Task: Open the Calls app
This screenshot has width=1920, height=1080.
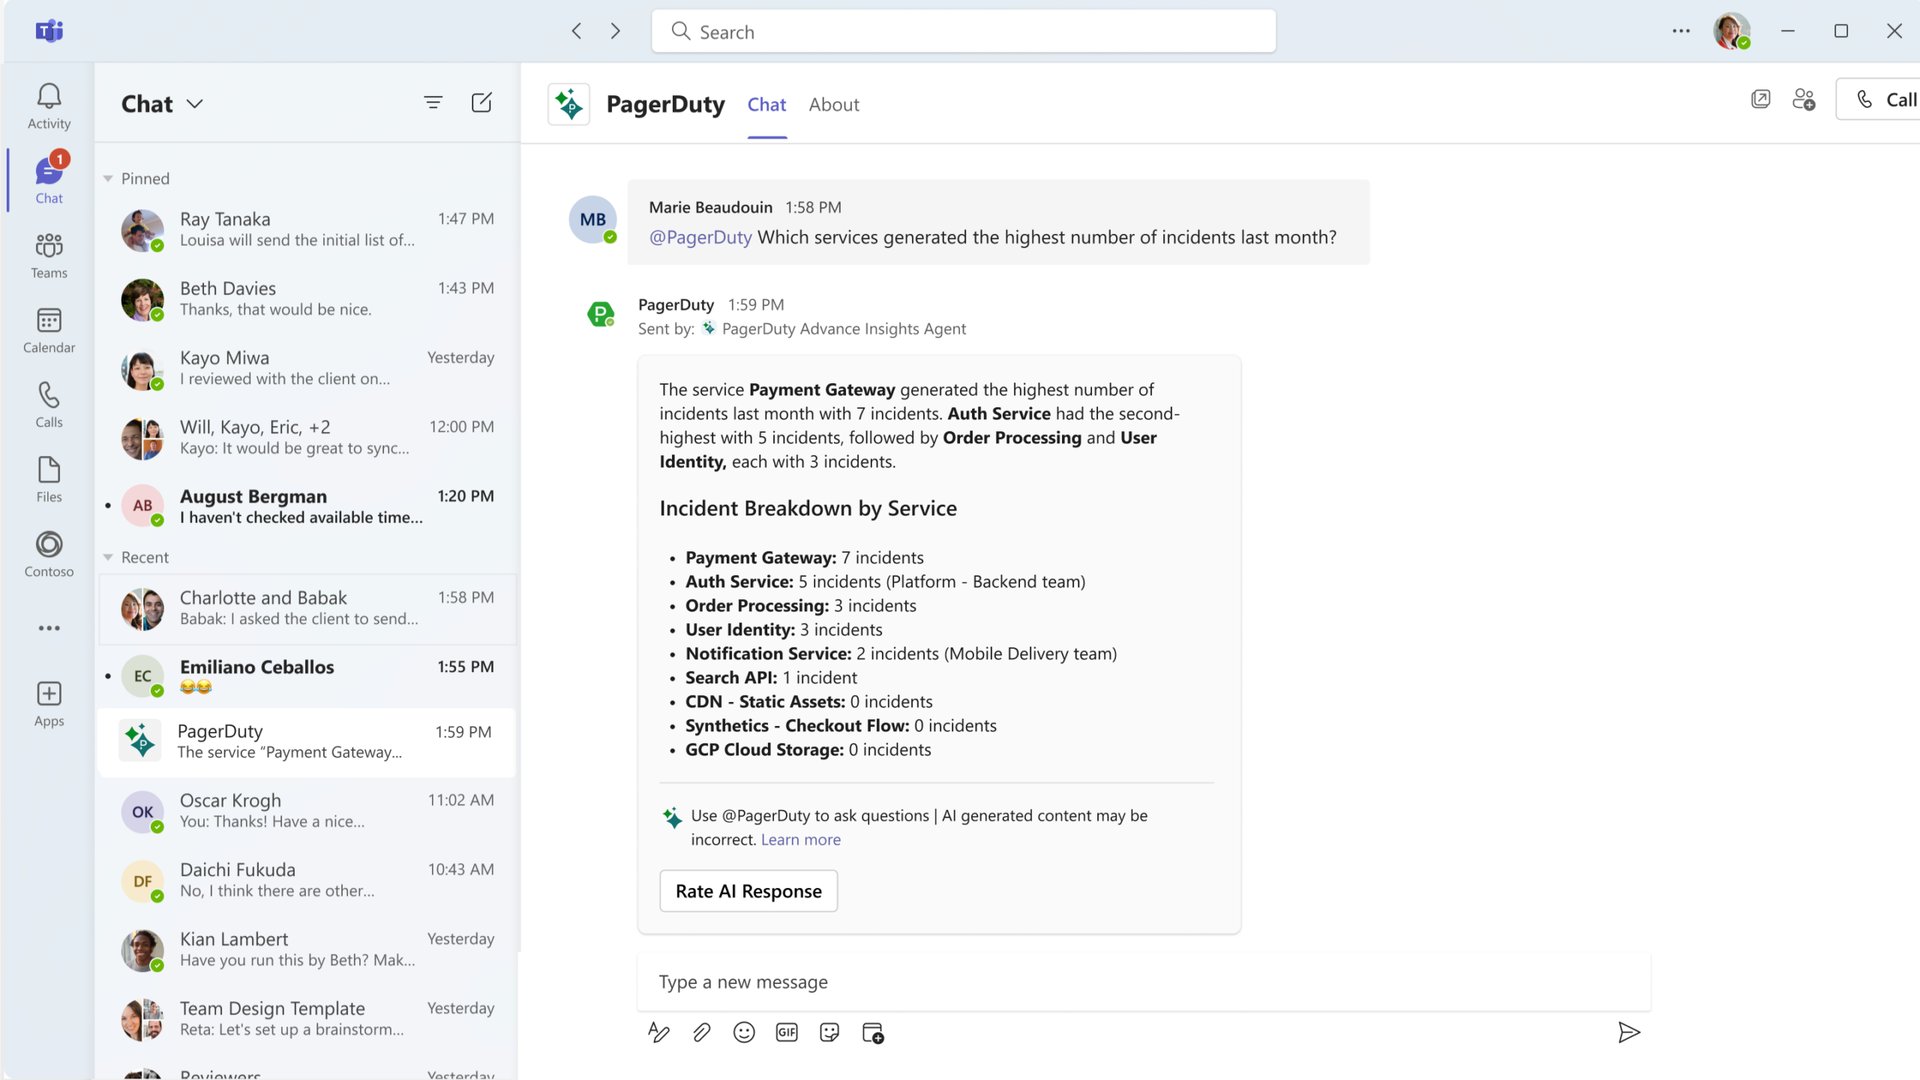Action: tap(49, 405)
